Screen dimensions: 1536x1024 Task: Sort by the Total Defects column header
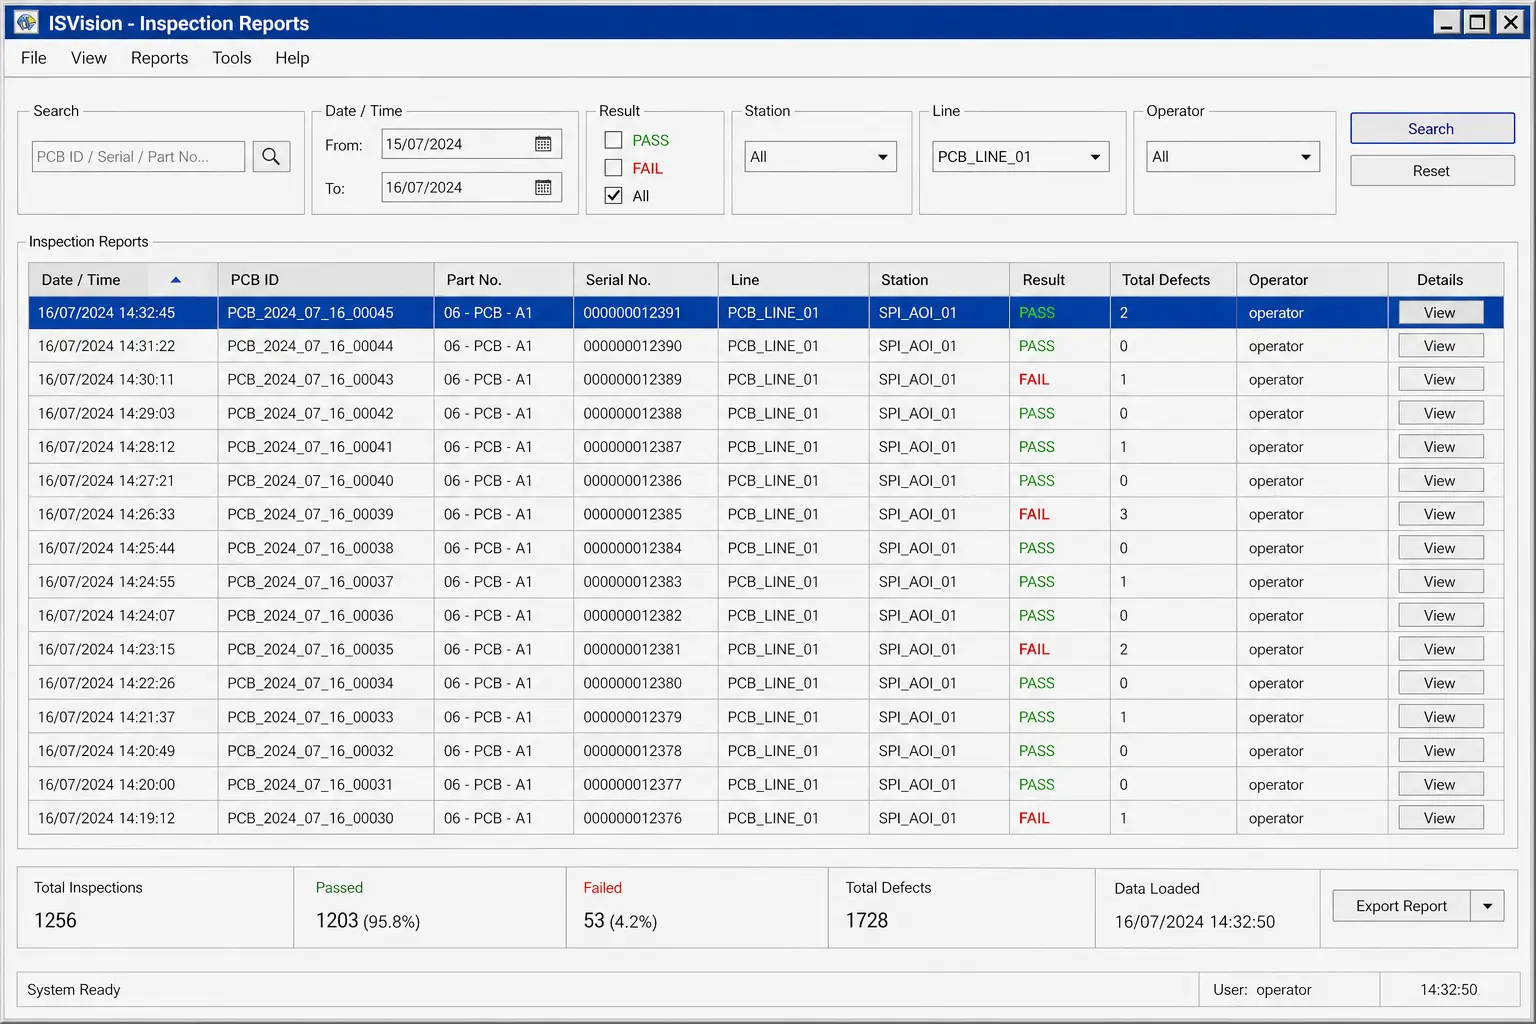click(1174, 280)
